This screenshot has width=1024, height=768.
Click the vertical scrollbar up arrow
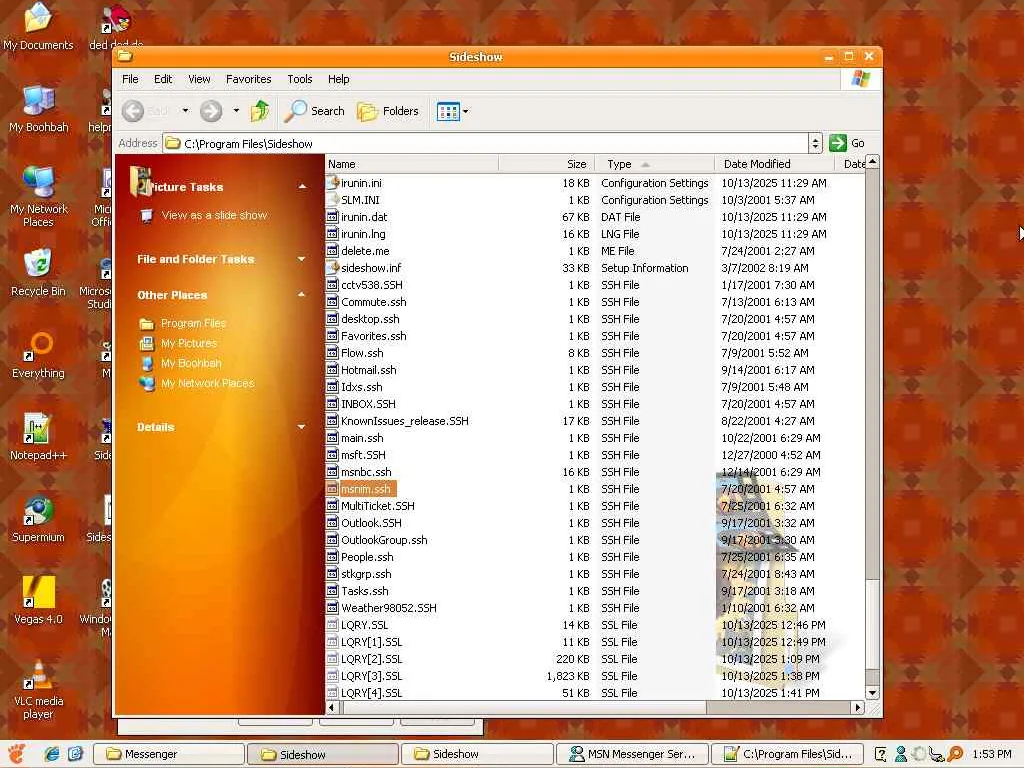pyautogui.click(x=872, y=161)
